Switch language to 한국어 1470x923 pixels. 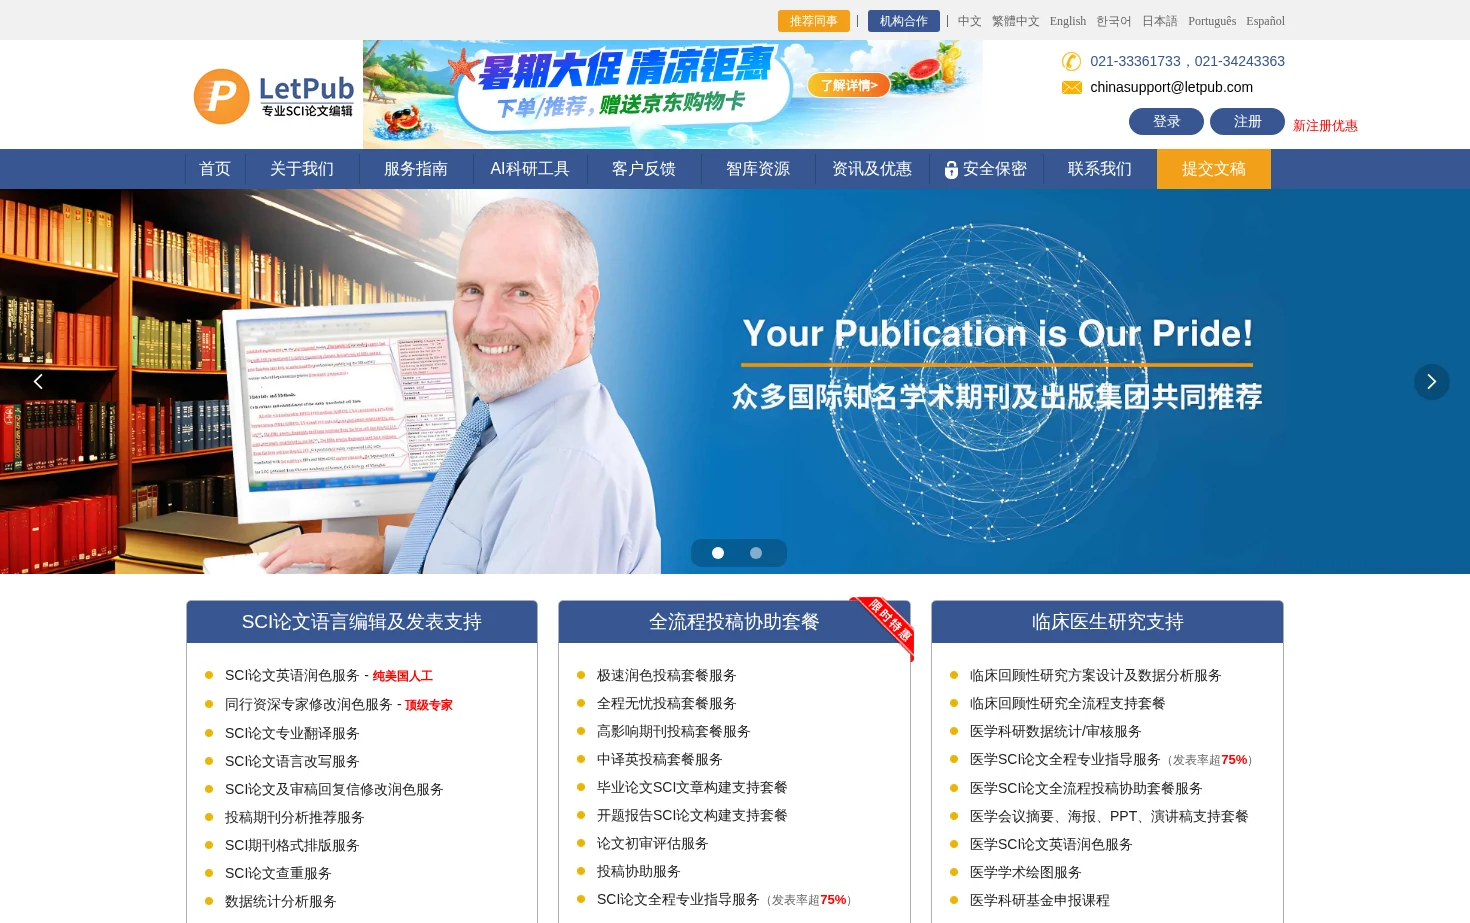pyautogui.click(x=1114, y=21)
